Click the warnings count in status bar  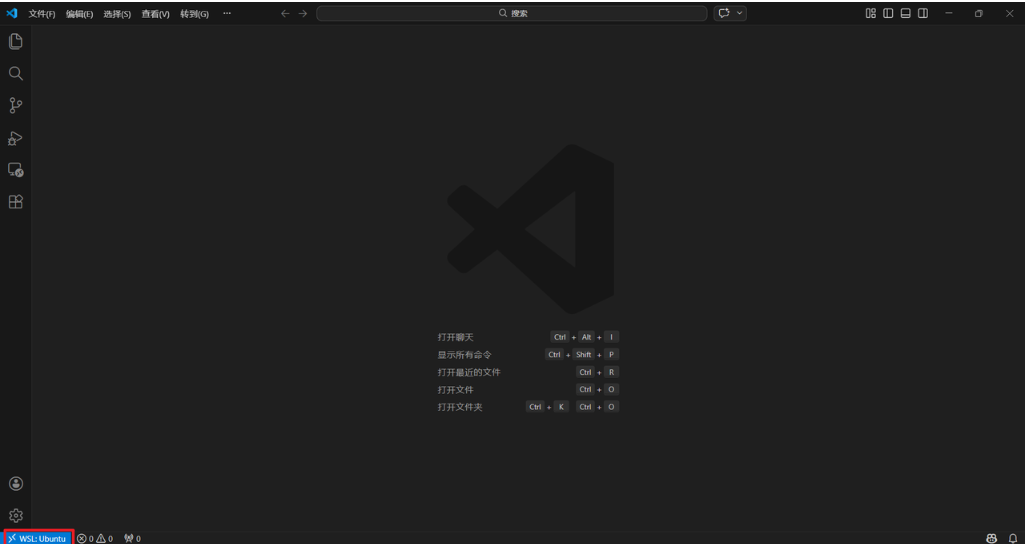pos(105,539)
